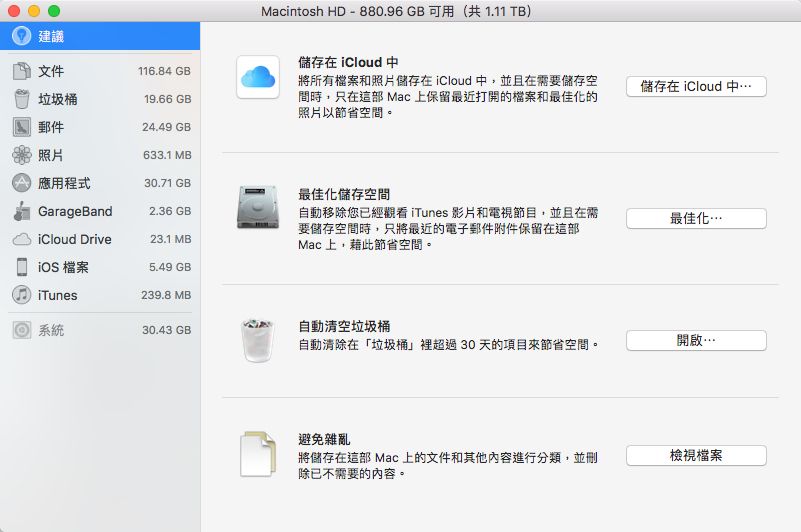
Task: Open the iOS 檔案 category
Action: pyautogui.click(x=100, y=267)
